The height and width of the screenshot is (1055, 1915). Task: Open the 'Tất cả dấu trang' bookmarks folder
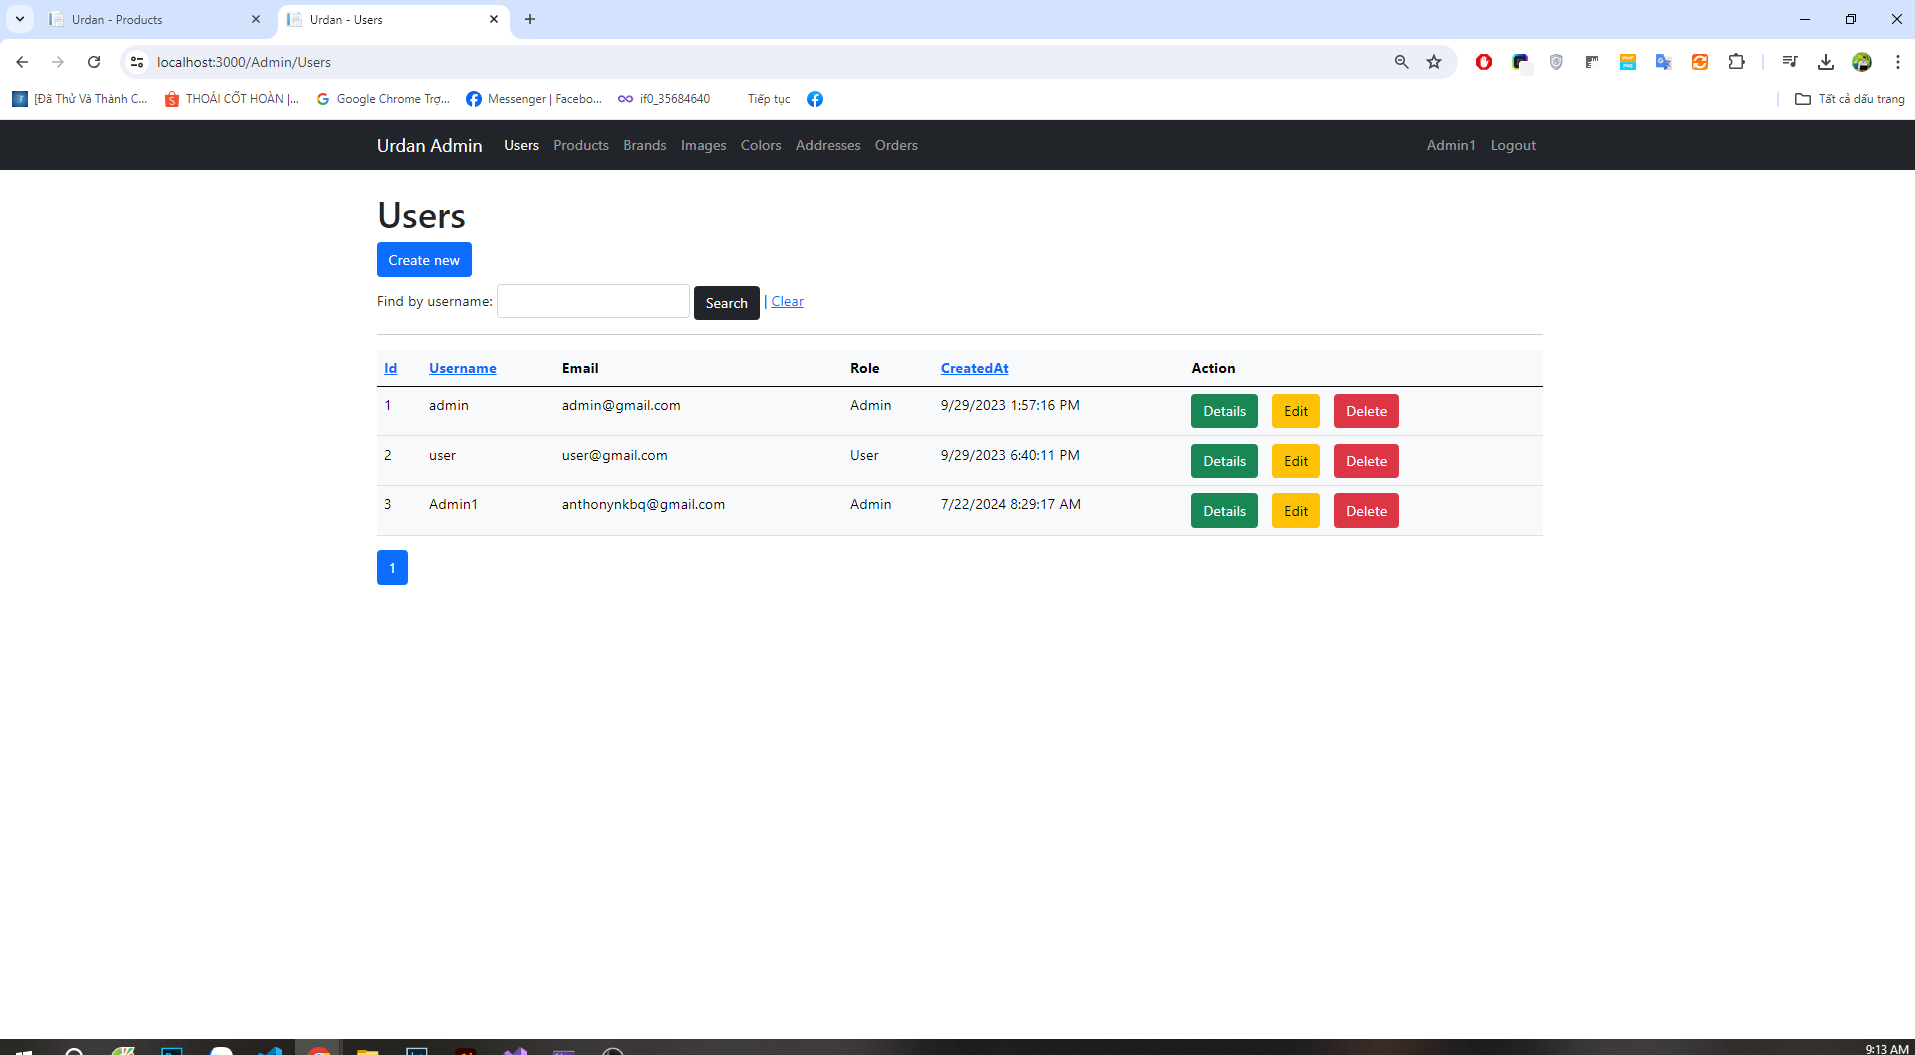(1850, 99)
